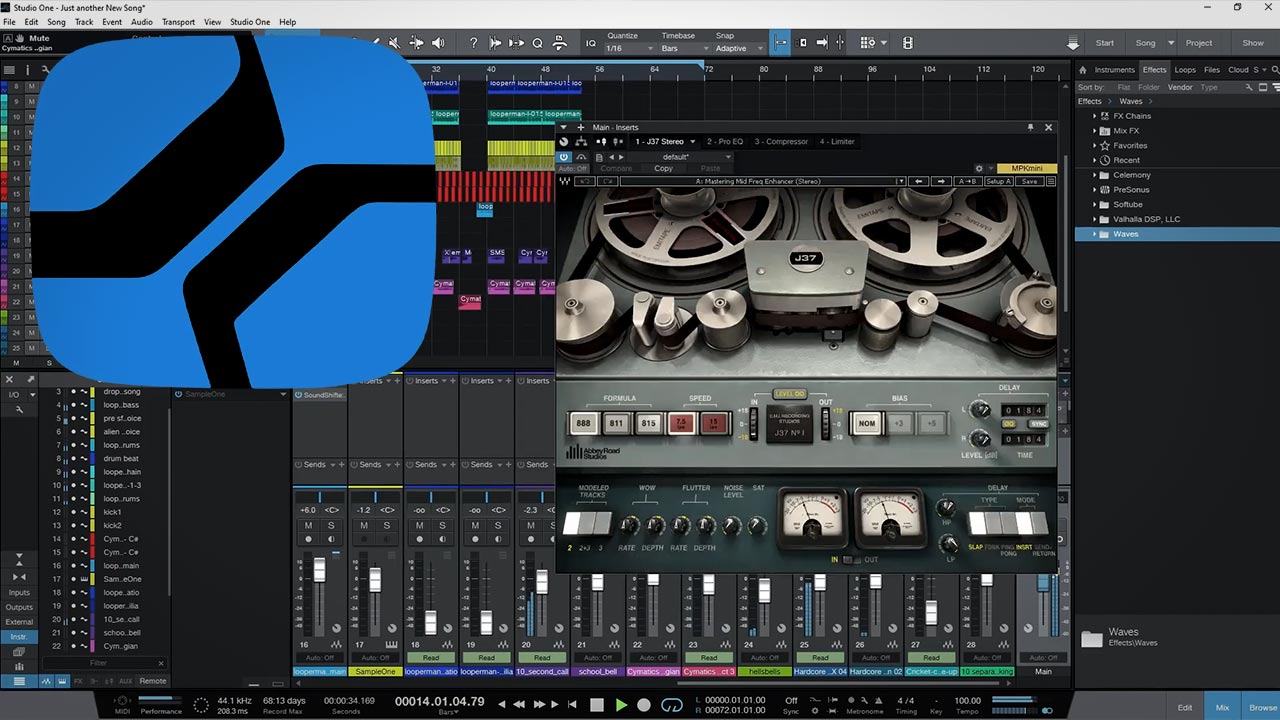Click the Play button in transport bar

click(x=621, y=705)
